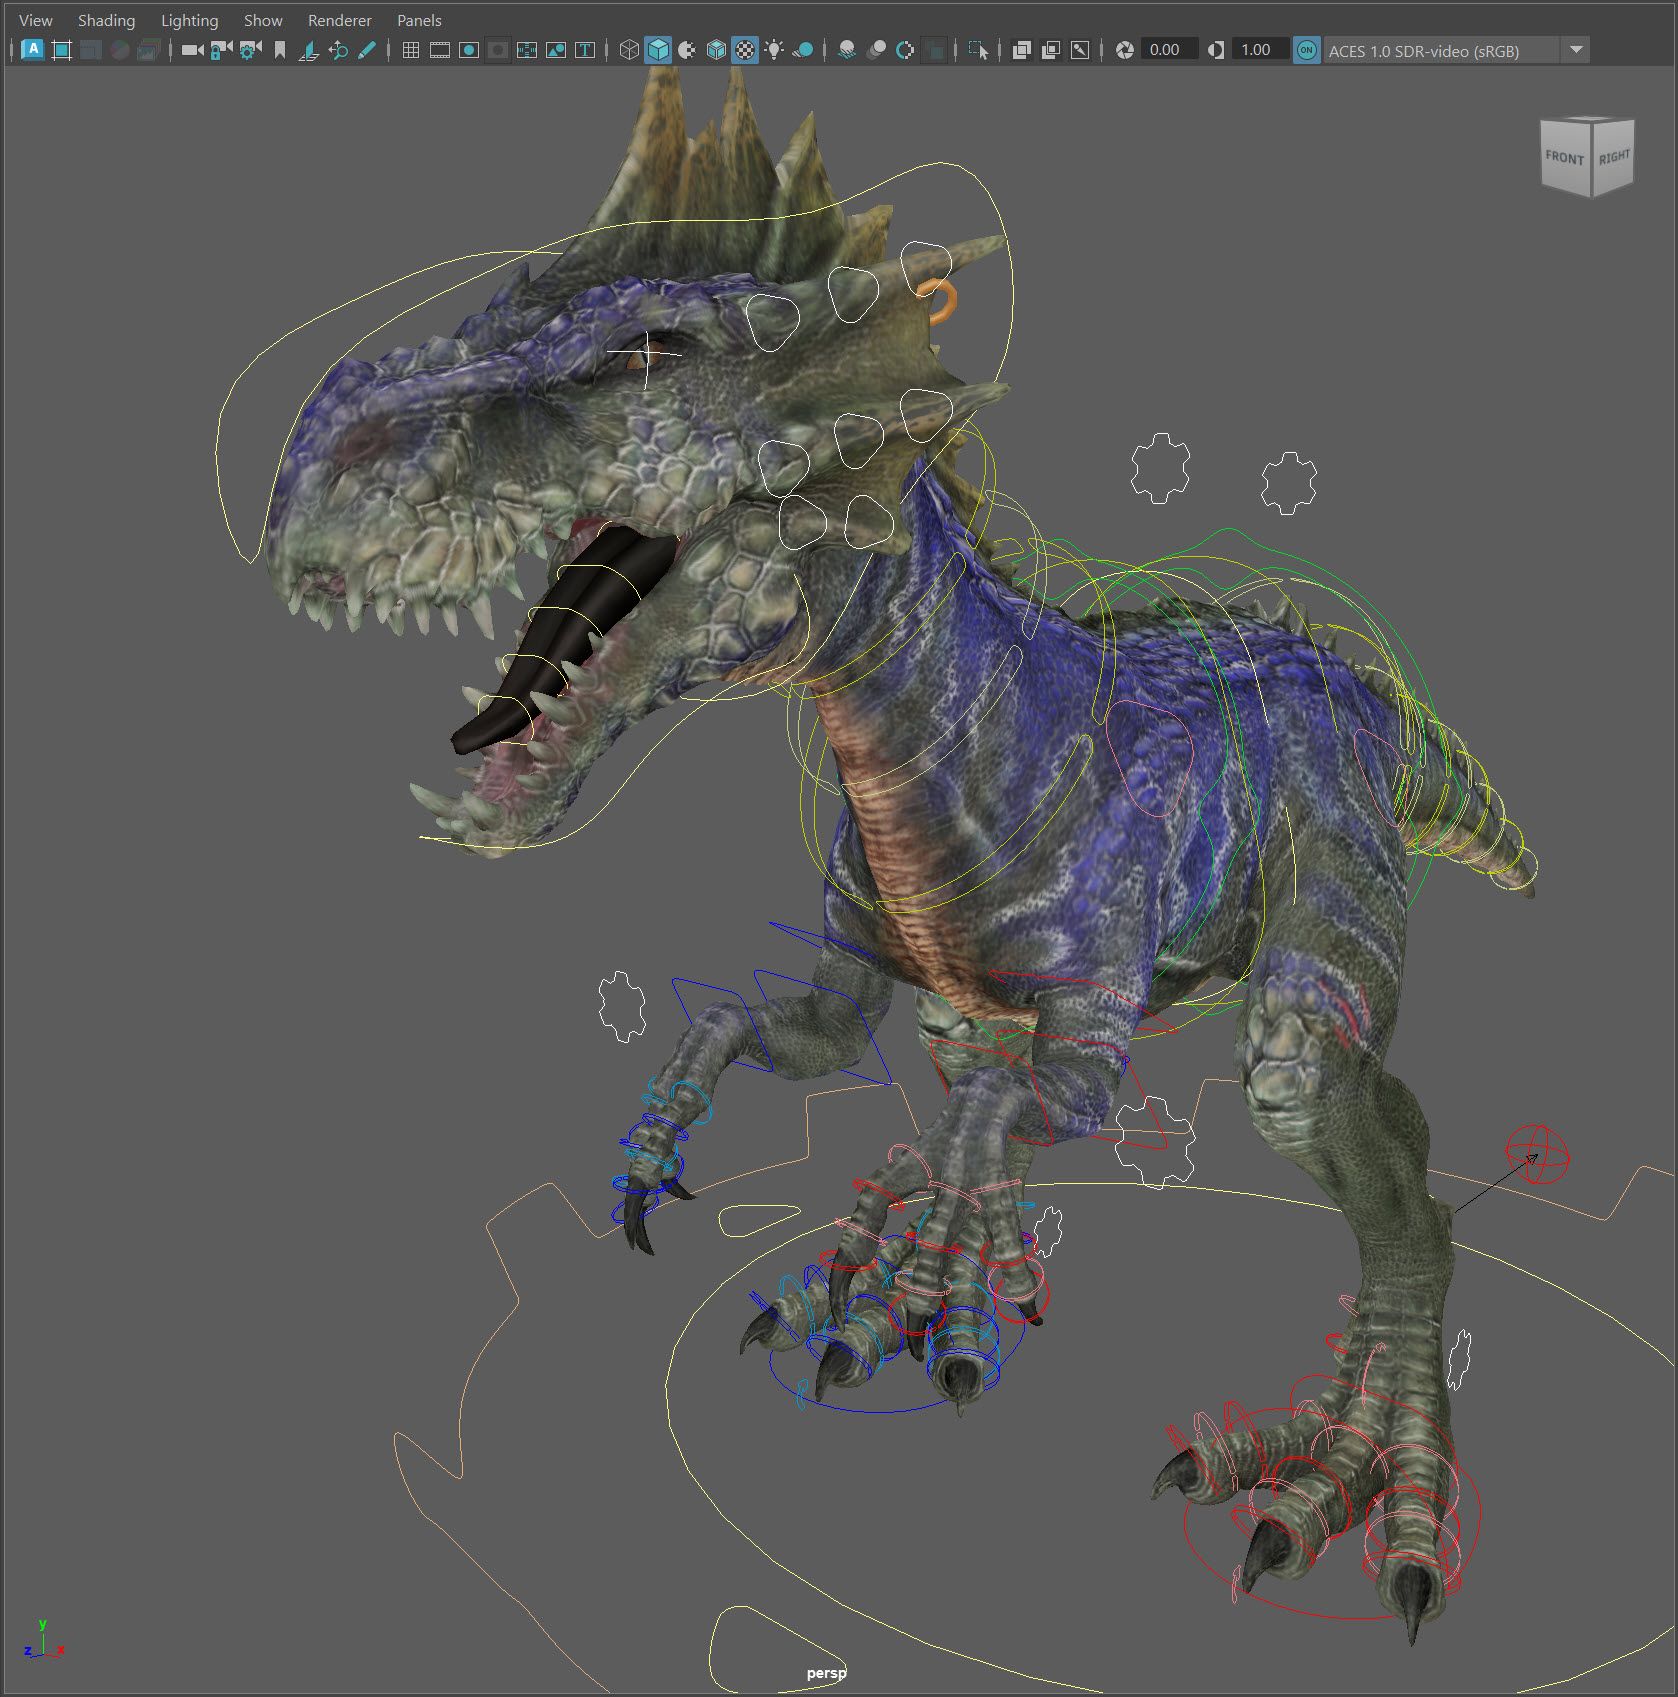Image resolution: width=1678 pixels, height=1697 pixels.
Task: Toggle the Safe Title overlay
Action: point(585,49)
